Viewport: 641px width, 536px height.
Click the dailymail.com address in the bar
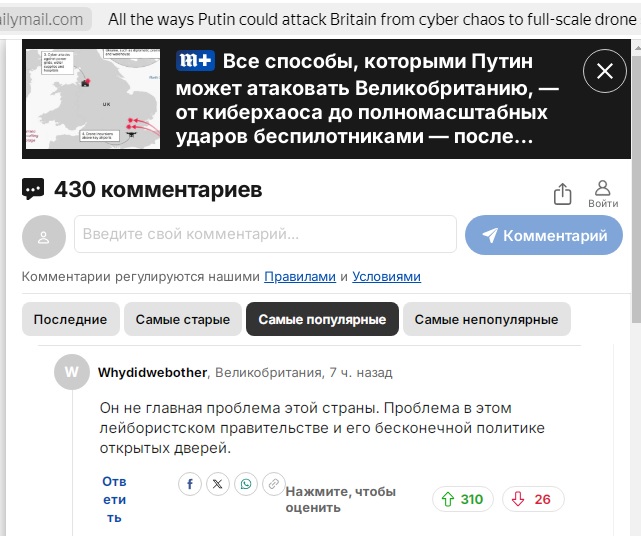pyautogui.click(x=42, y=19)
